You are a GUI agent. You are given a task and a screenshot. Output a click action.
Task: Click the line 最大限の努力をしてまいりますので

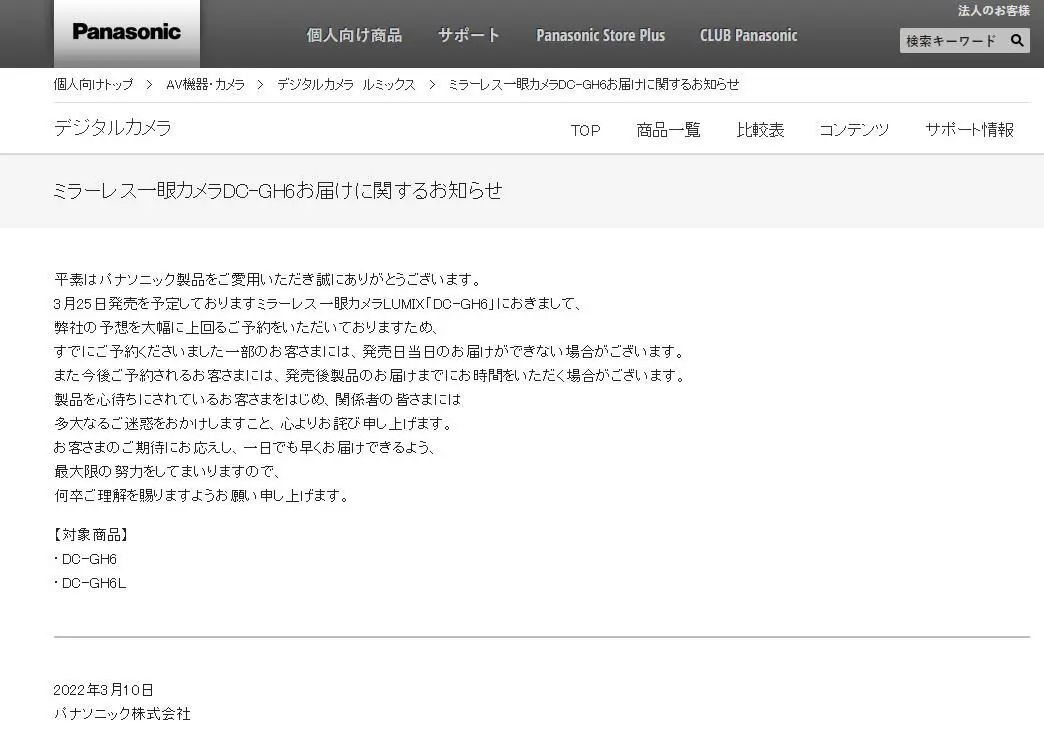point(167,471)
